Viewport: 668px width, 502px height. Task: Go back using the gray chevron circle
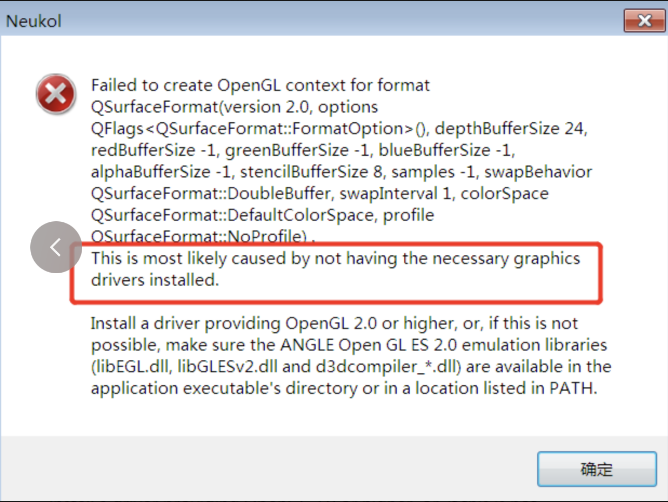point(56,247)
